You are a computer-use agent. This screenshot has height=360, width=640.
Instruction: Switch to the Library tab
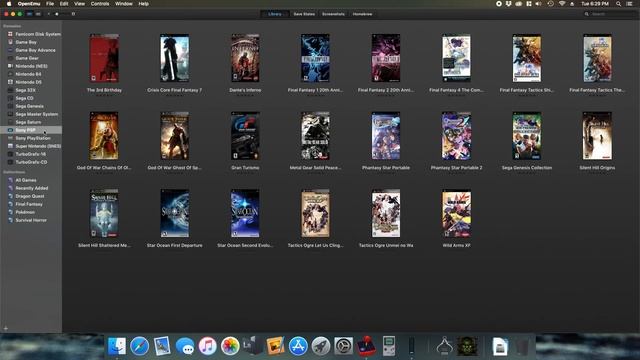(x=275, y=14)
